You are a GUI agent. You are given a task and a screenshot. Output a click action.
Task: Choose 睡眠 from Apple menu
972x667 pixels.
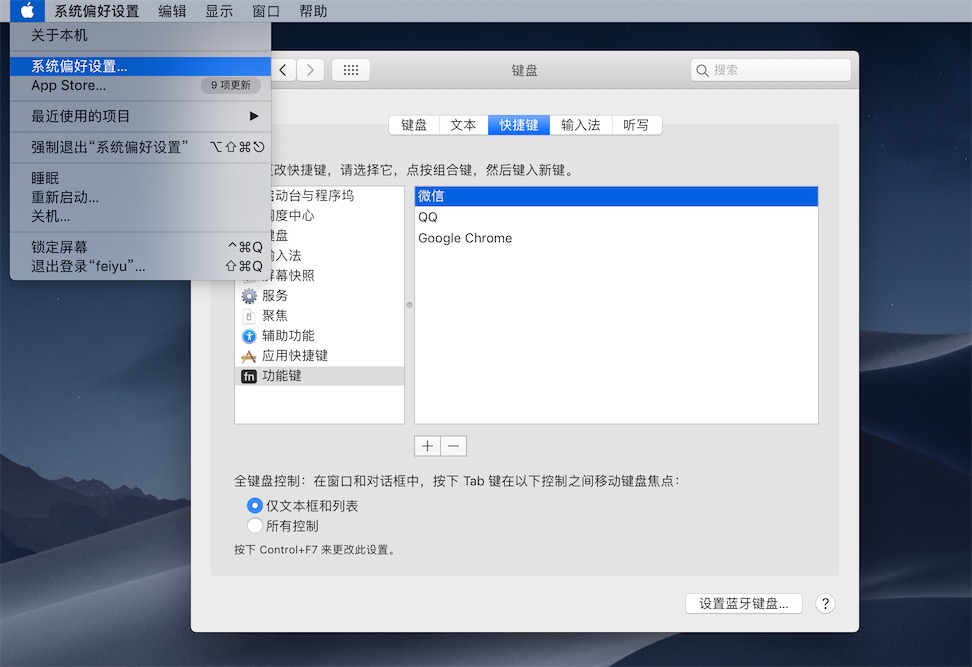141,179
